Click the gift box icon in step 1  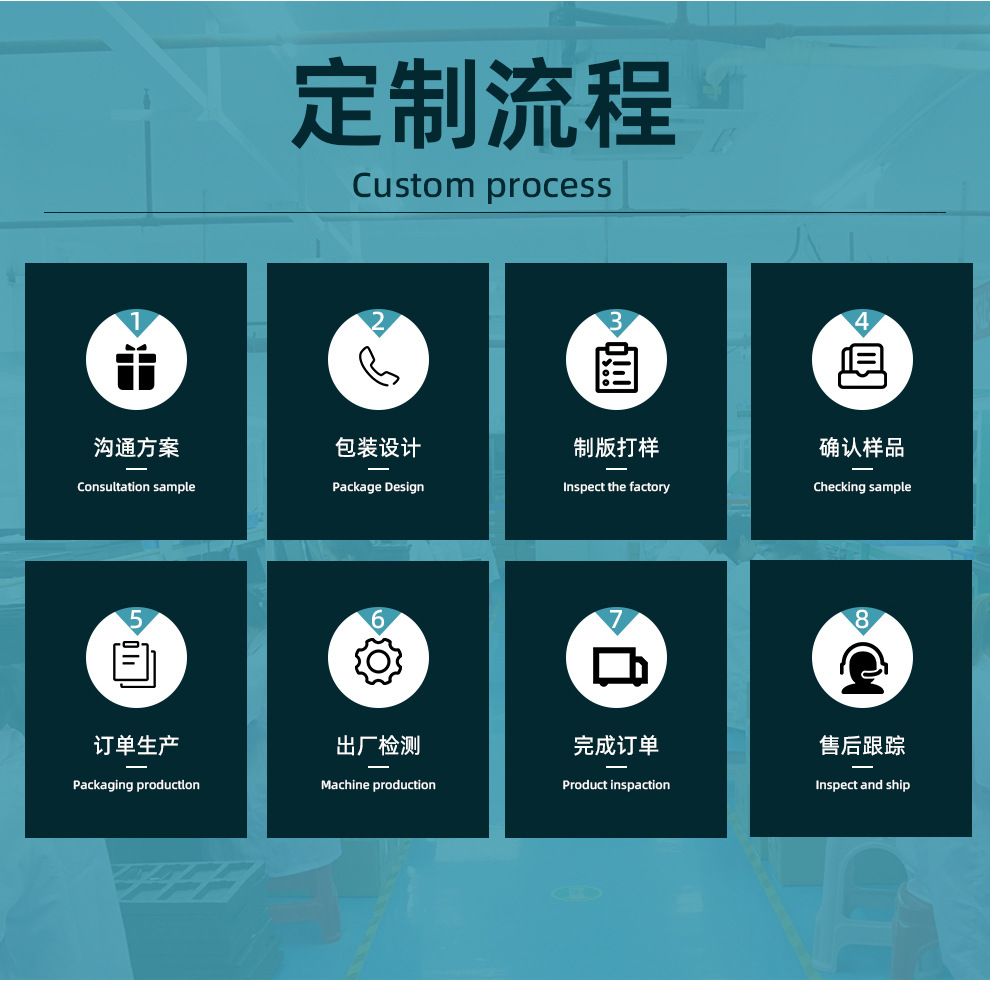(136, 367)
